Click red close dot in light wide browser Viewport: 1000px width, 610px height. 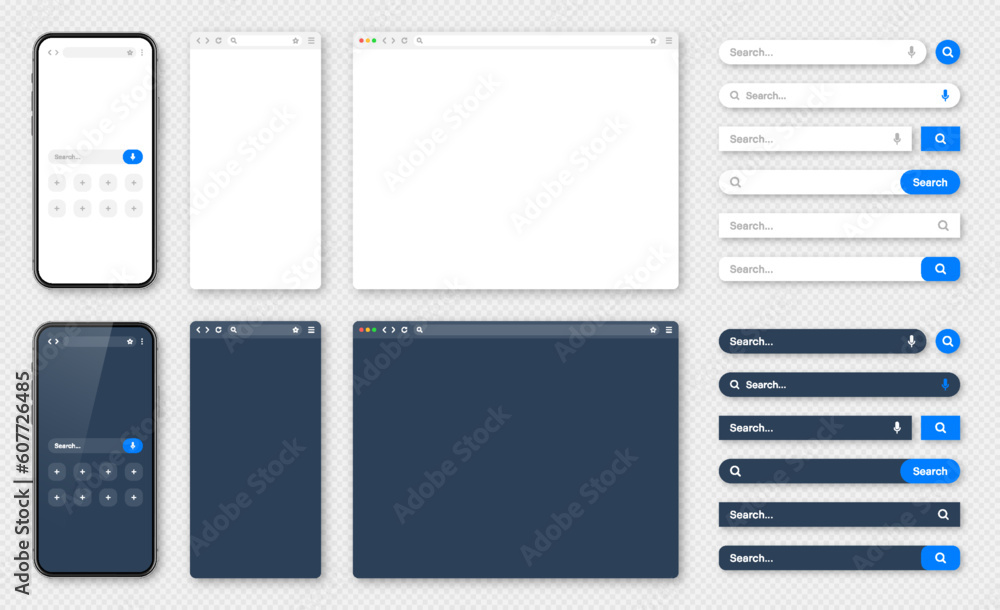pyautogui.click(x=362, y=40)
